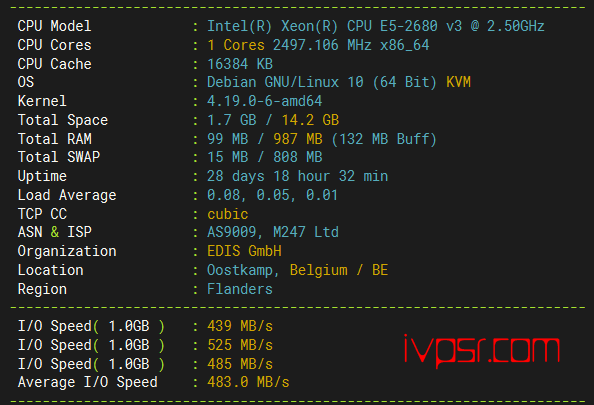Viewport: 594px width, 405px height.
Task: Select the kernel version 4.19.0-6-amd64
Action: click(264, 101)
